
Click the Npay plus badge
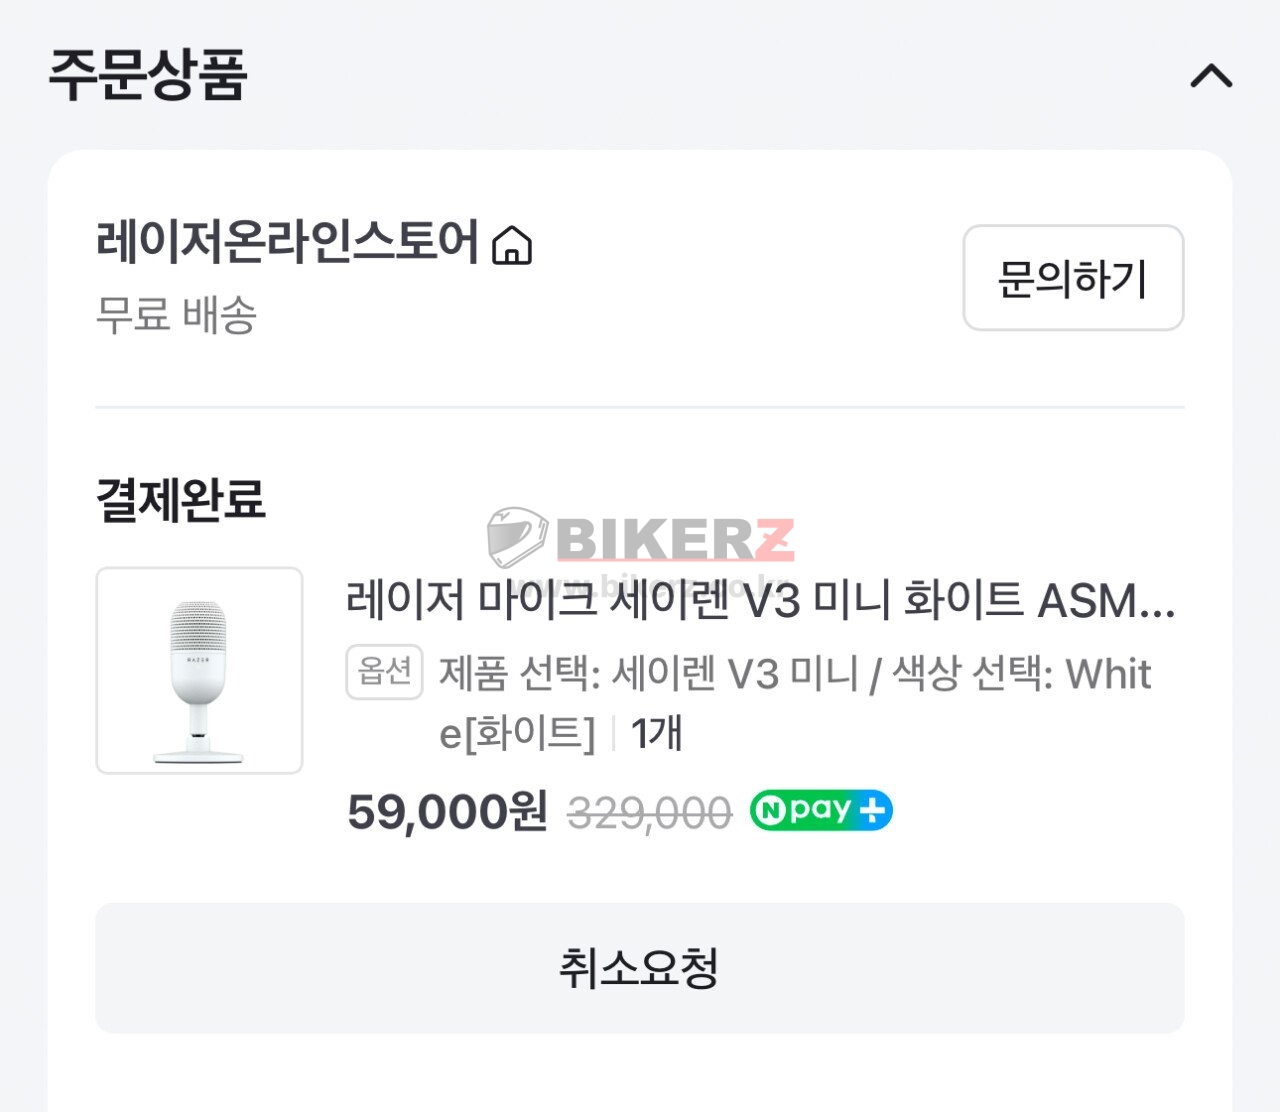[821, 810]
